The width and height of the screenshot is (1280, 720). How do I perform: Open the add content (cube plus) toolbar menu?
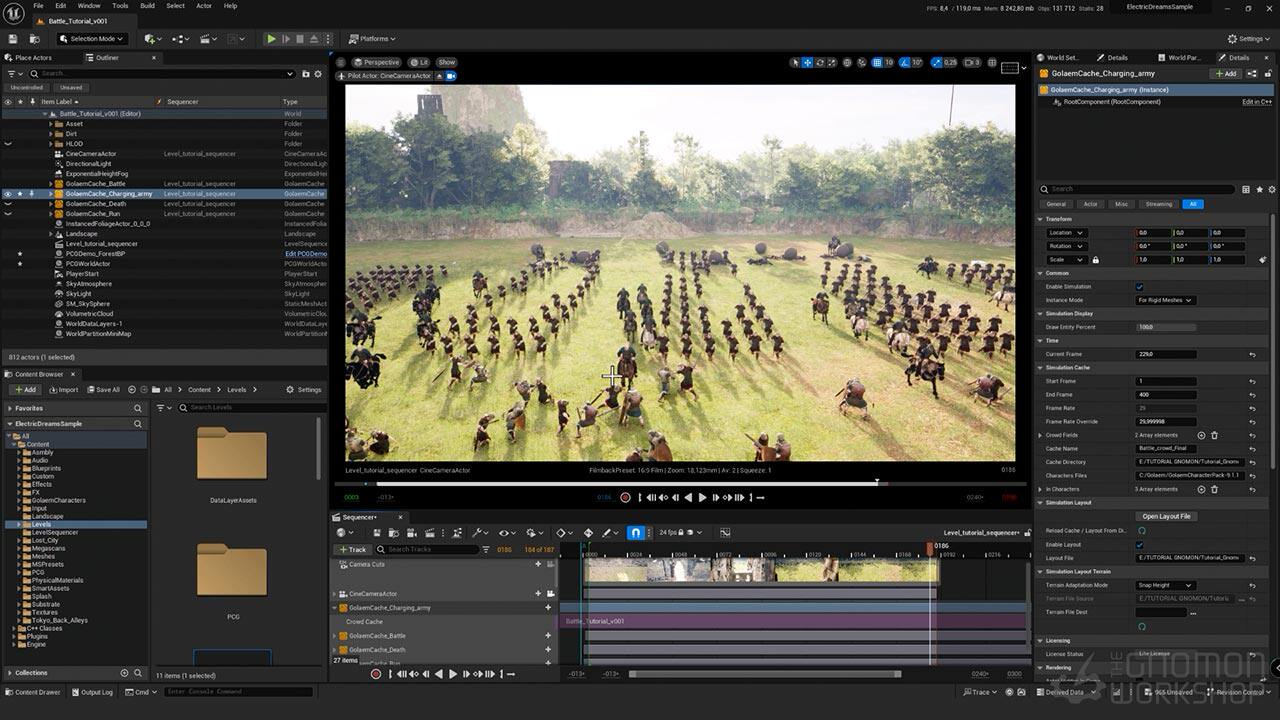pyautogui.click(x=152, y=39)
